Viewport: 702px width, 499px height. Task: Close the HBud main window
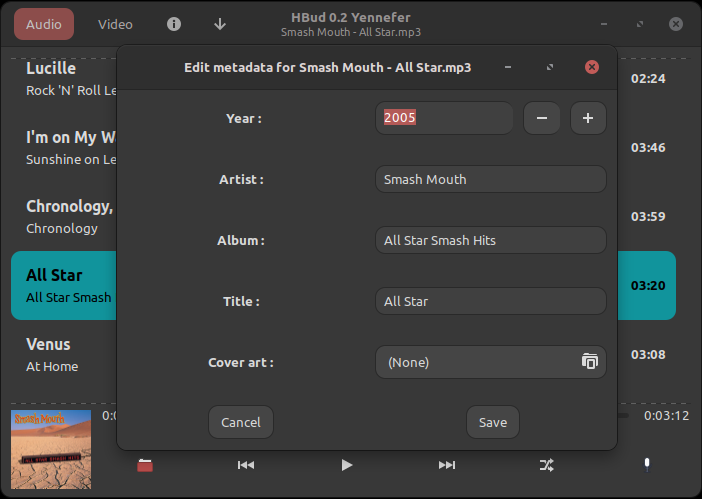[676, 24]
